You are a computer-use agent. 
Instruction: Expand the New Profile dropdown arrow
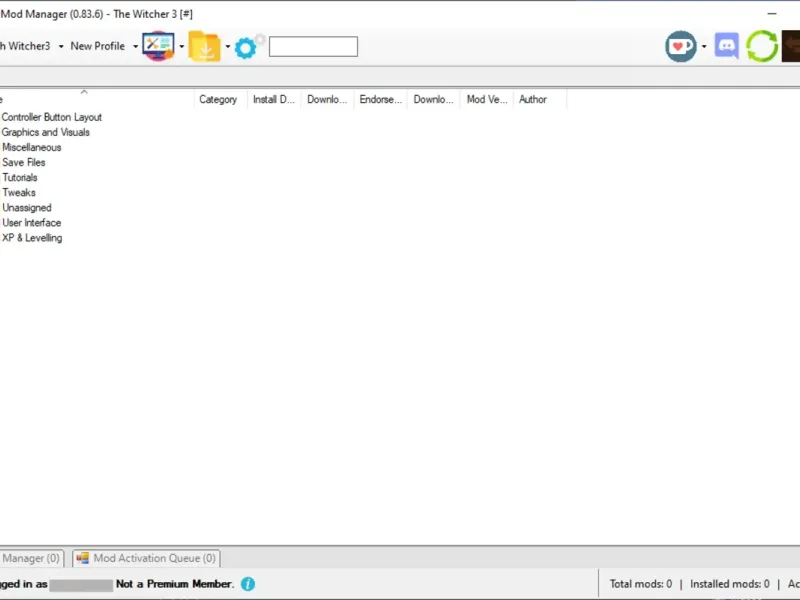(x=135, y=46)
